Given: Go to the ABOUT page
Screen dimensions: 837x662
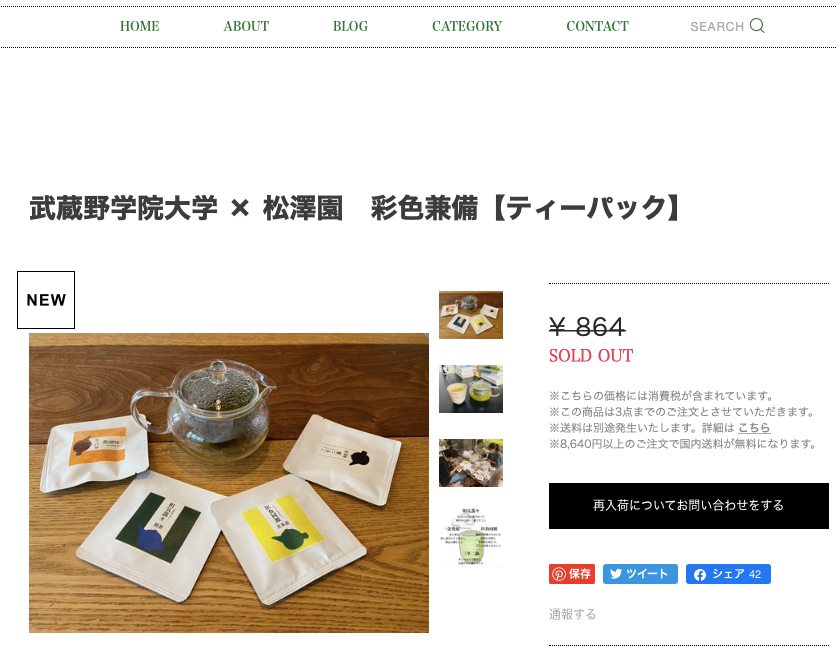Looking at the screenshot, I should pos(246,26).
